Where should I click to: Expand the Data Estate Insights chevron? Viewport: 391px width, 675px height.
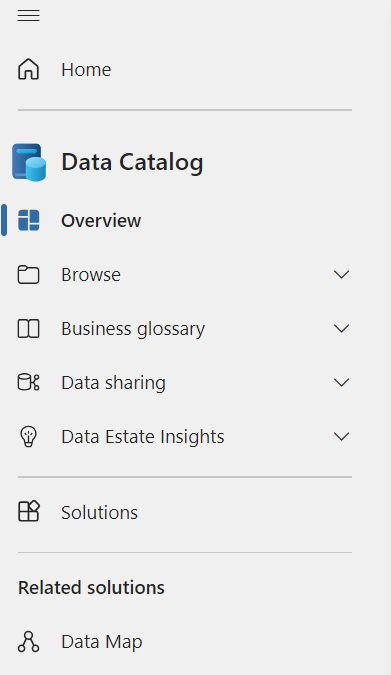pos(341,437)
